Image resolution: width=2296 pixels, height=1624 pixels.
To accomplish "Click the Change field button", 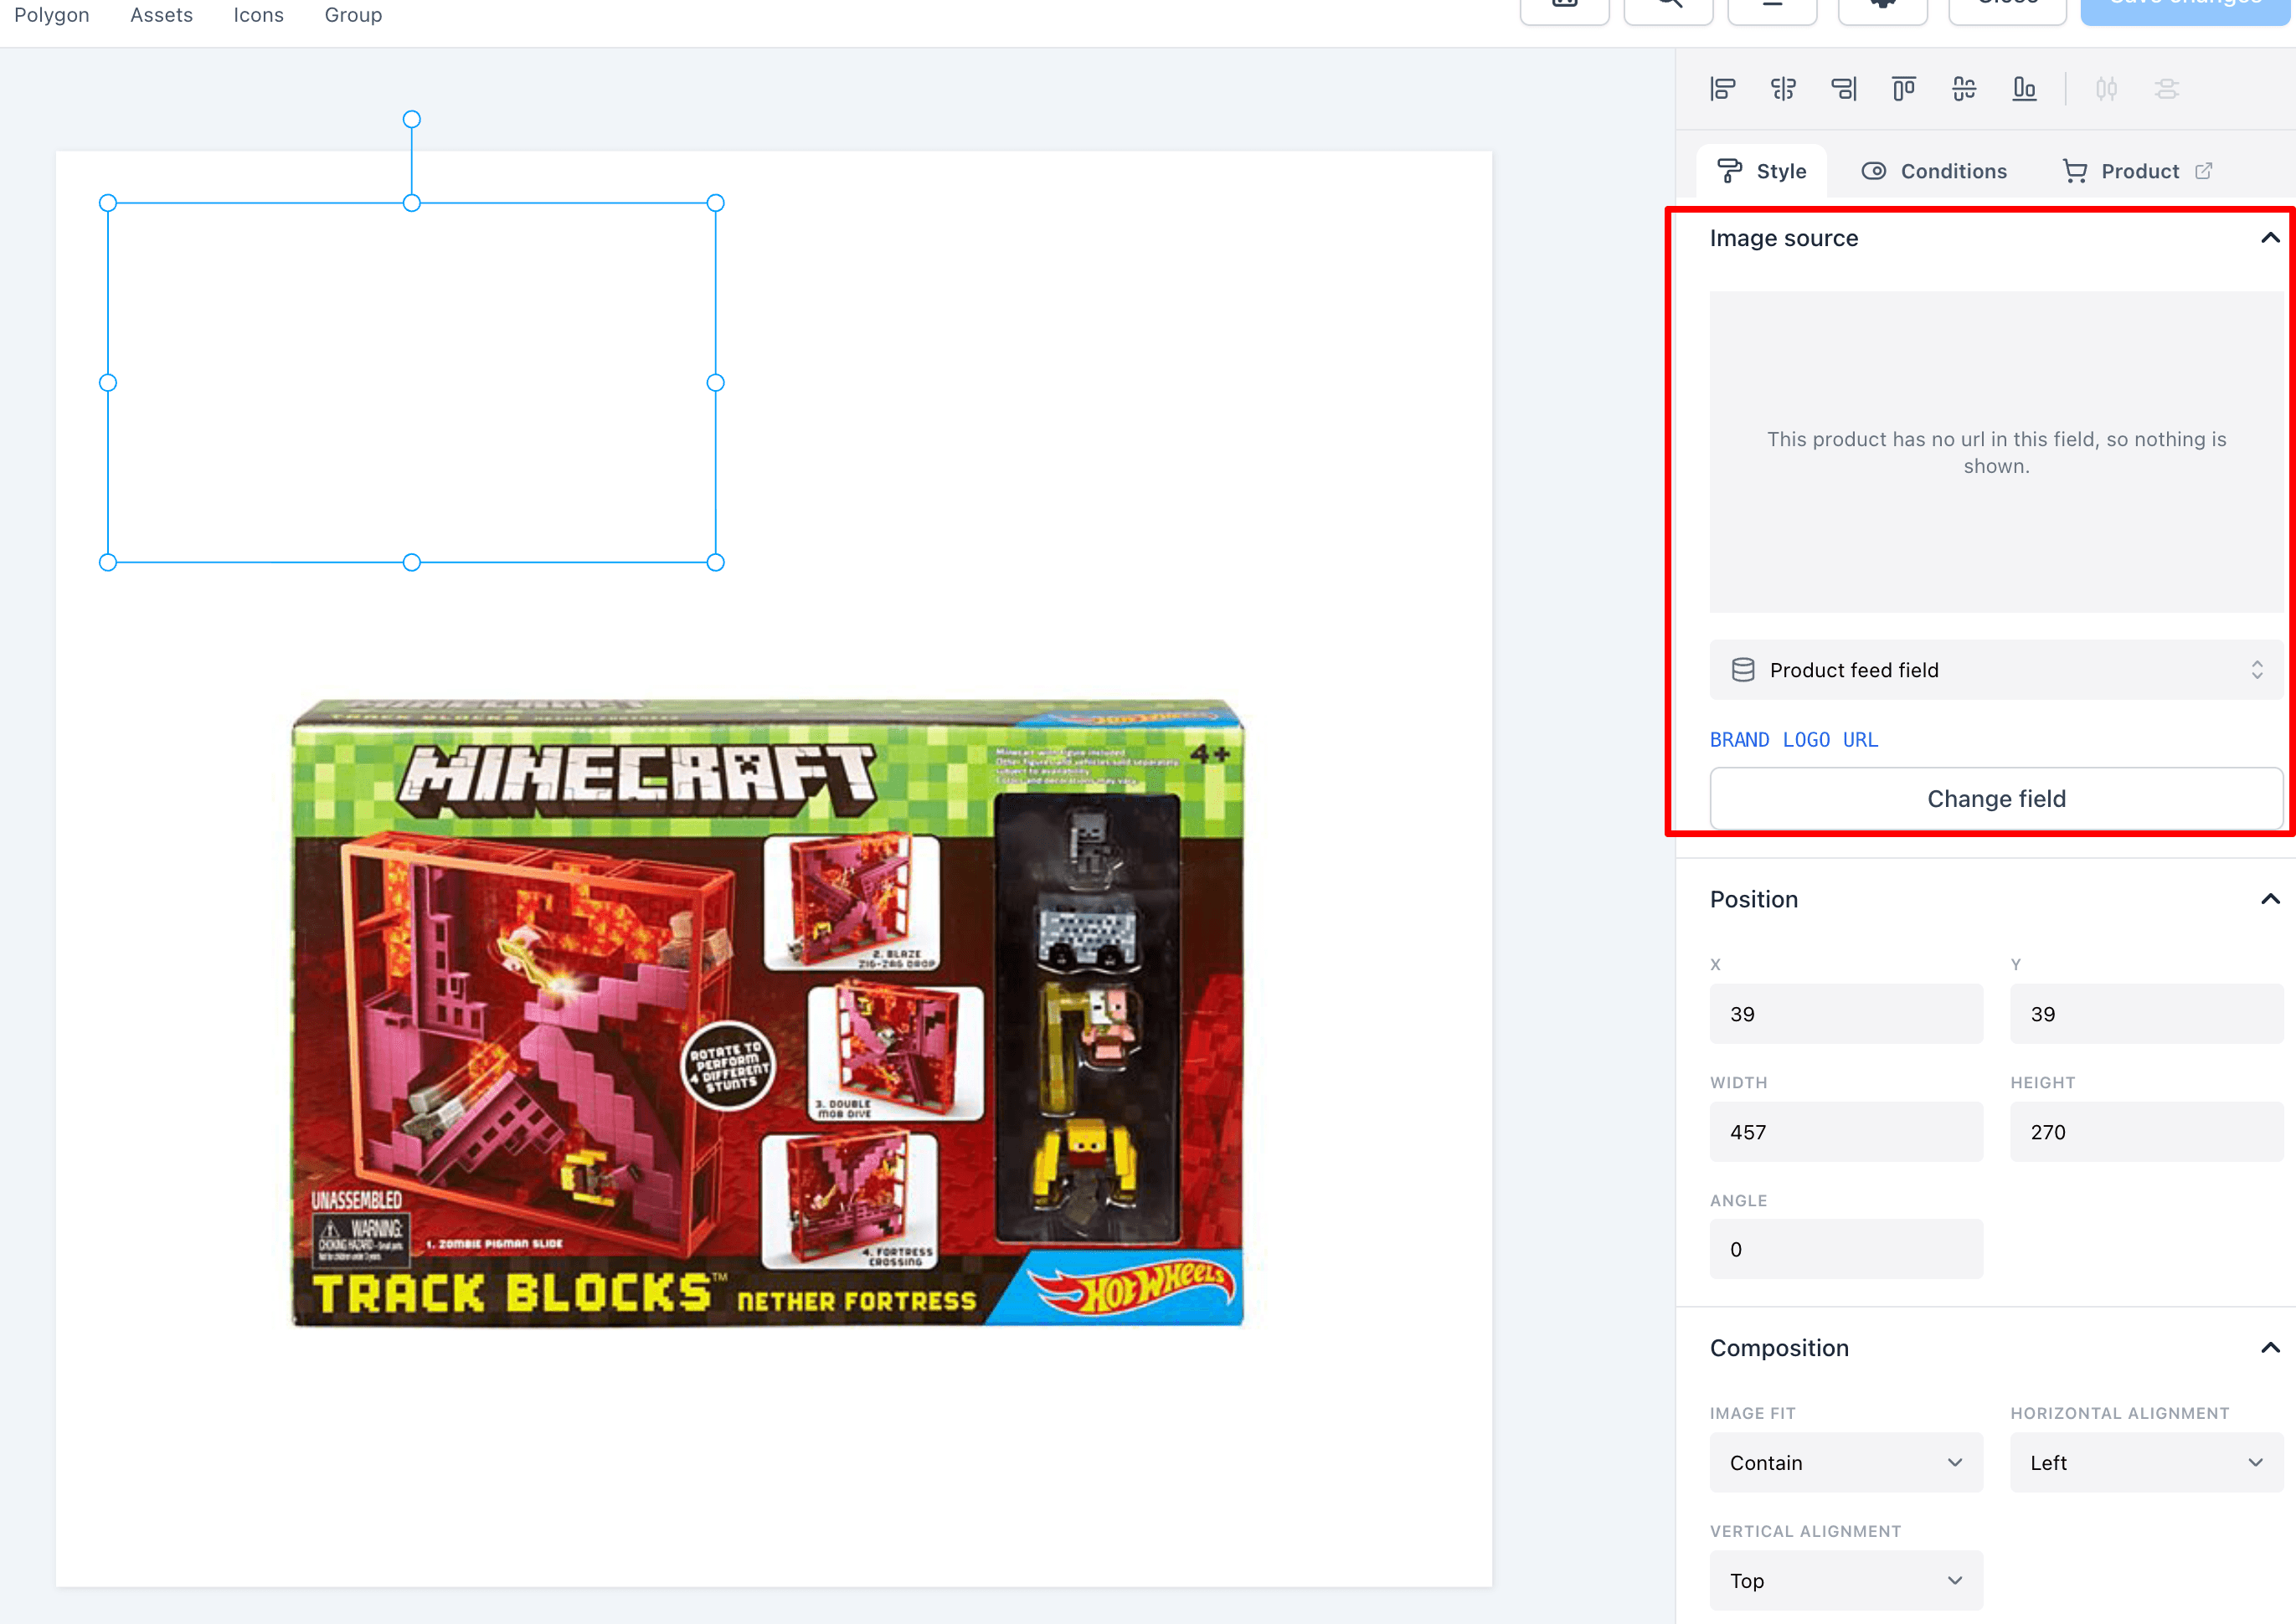I will 1996,799.
